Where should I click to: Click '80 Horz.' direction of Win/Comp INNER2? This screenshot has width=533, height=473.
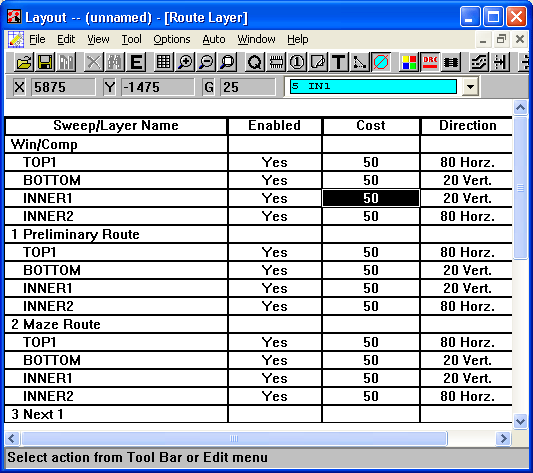tap(467, 216)
